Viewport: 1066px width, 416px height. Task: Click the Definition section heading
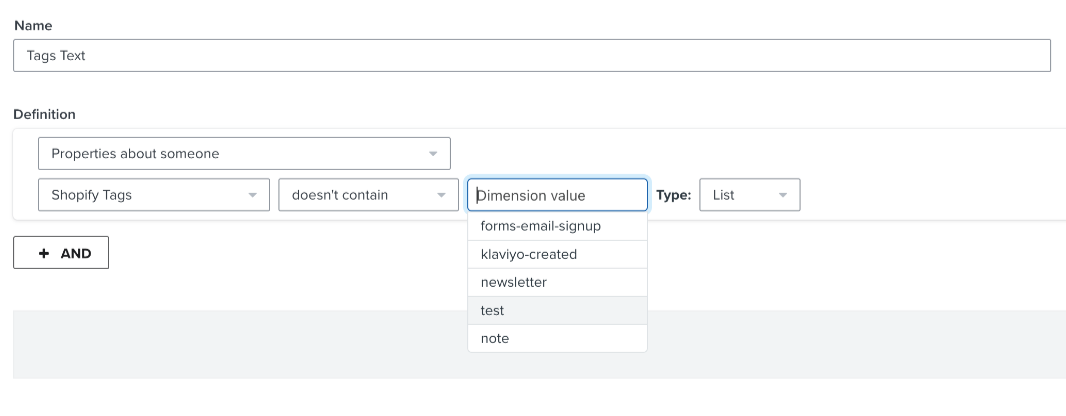click(44, 115)
